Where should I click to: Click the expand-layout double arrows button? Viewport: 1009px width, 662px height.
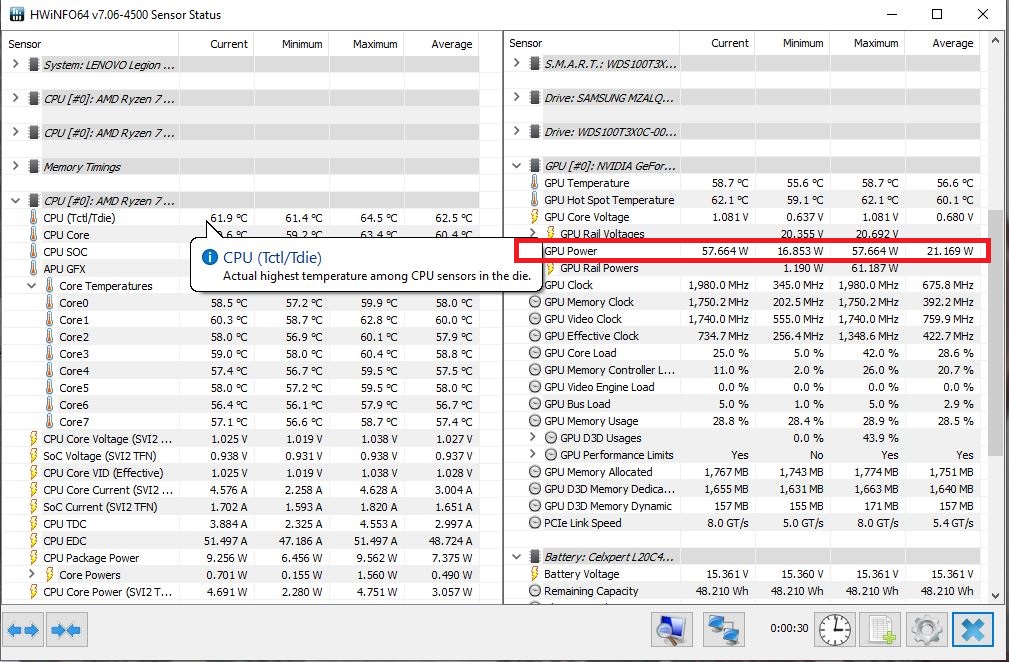[x=23, y=630]
